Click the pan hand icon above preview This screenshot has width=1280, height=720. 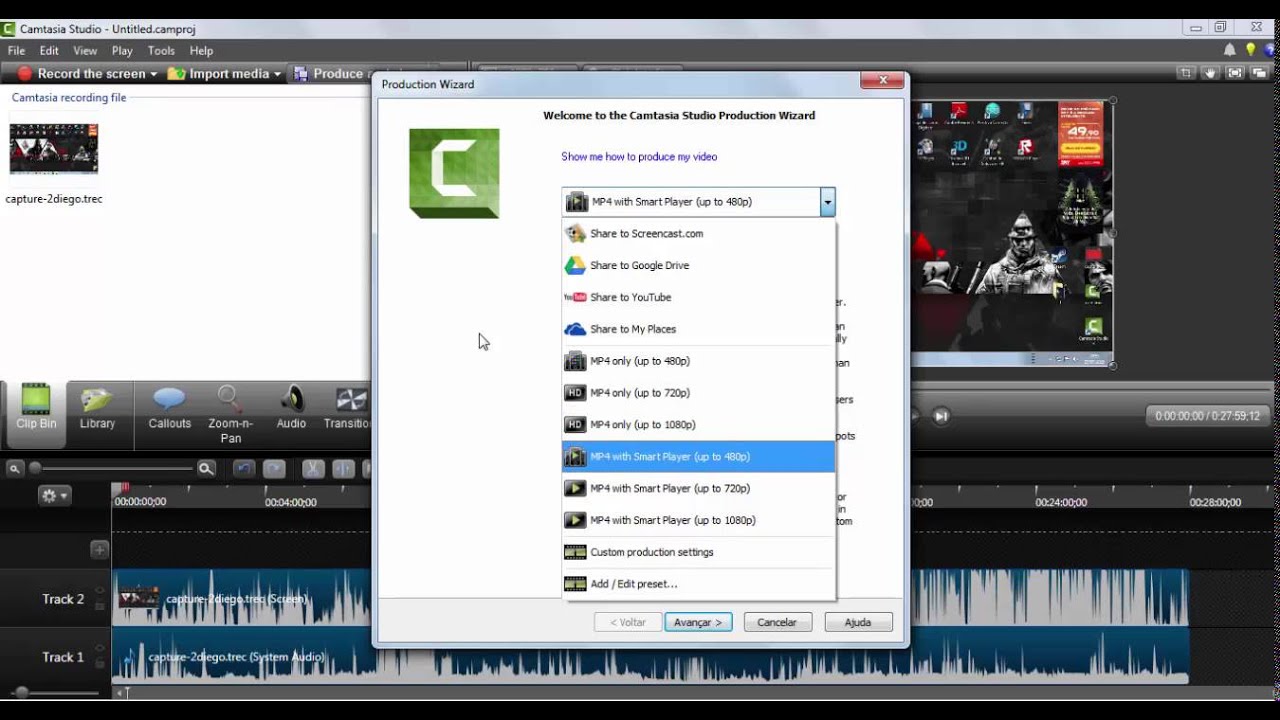(1210, 73)
